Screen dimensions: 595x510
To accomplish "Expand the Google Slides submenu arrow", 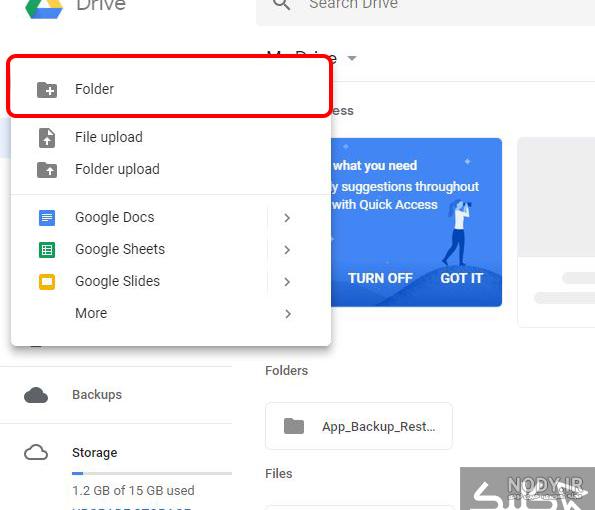I will pos(287,282).
